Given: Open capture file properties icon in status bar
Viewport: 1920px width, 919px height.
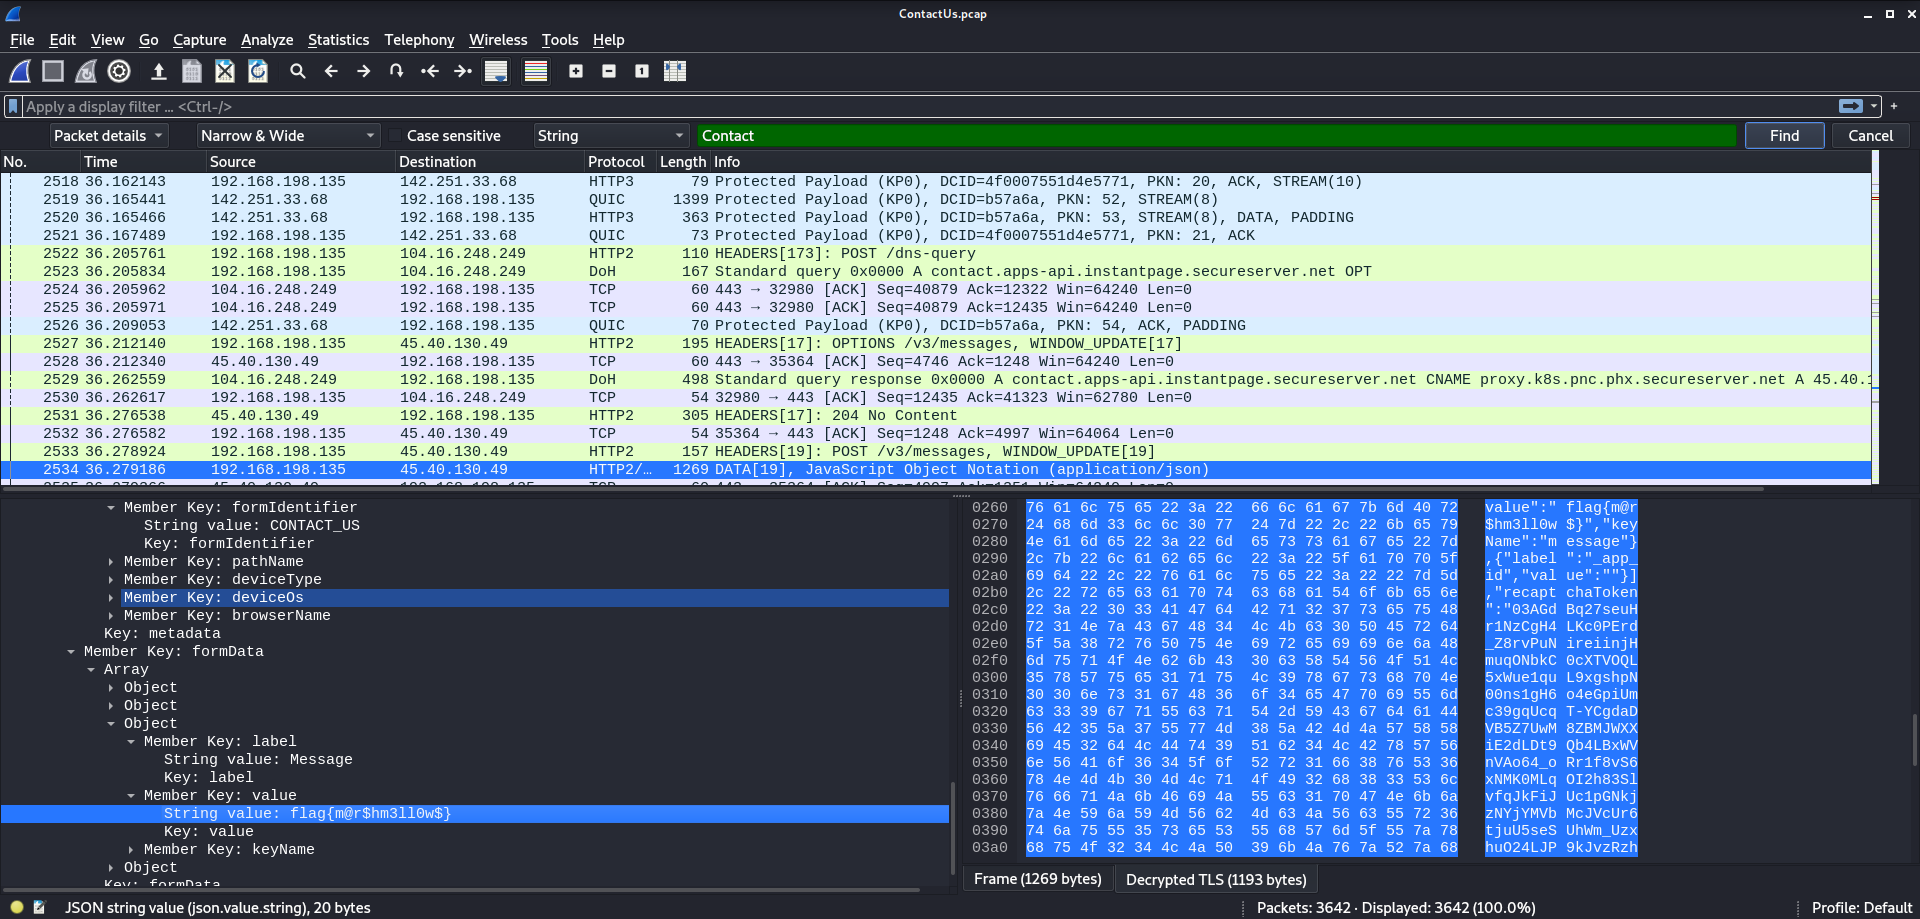Looking at the screenshot, I should [x=40, y=907].
